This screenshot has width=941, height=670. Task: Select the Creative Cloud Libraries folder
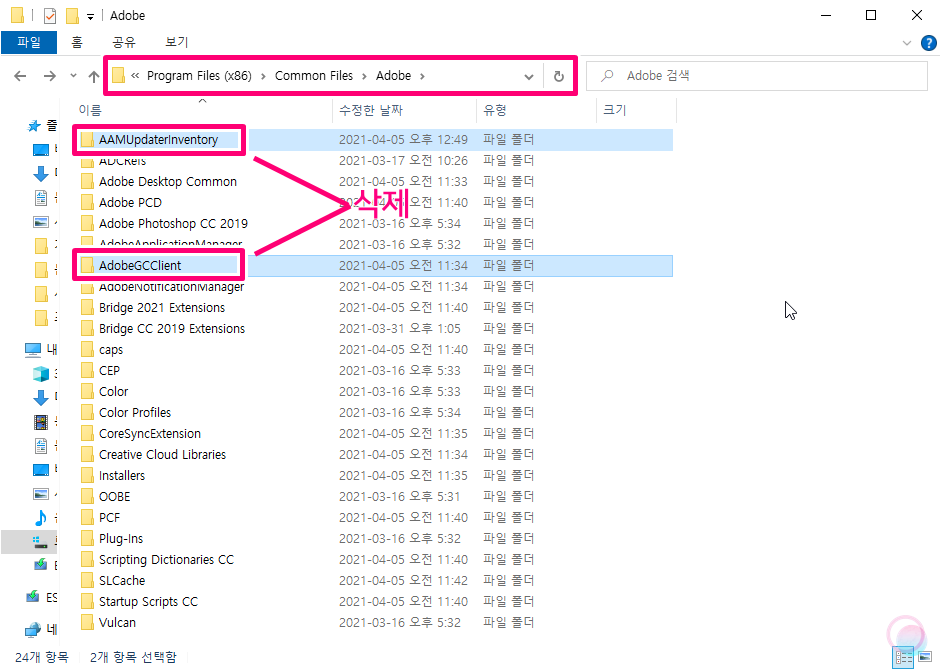[x=162, y=454]
